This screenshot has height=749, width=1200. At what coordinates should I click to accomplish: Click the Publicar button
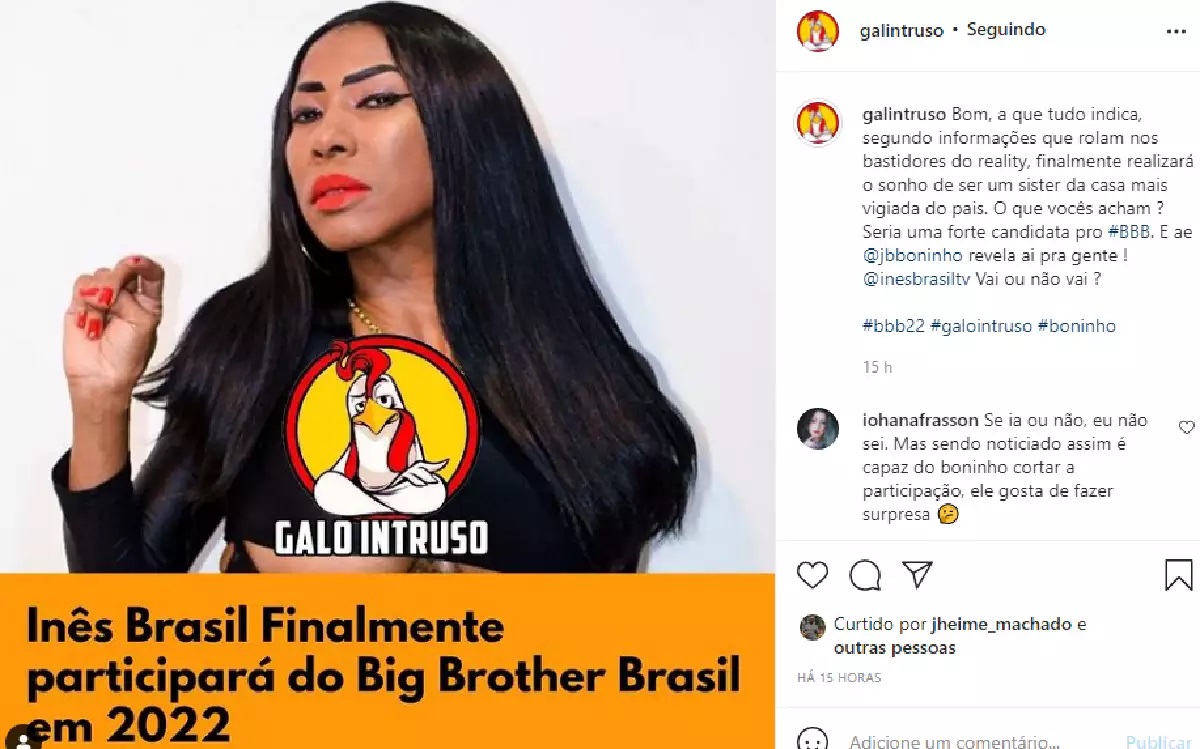pyautogui.click(x=1159, y=742)
